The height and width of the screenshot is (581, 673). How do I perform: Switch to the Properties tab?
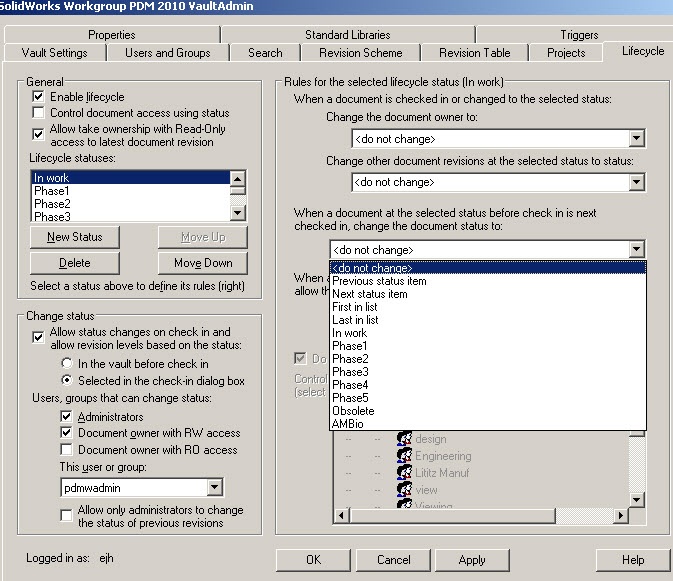pyautogui.click(x=112, y=34)
